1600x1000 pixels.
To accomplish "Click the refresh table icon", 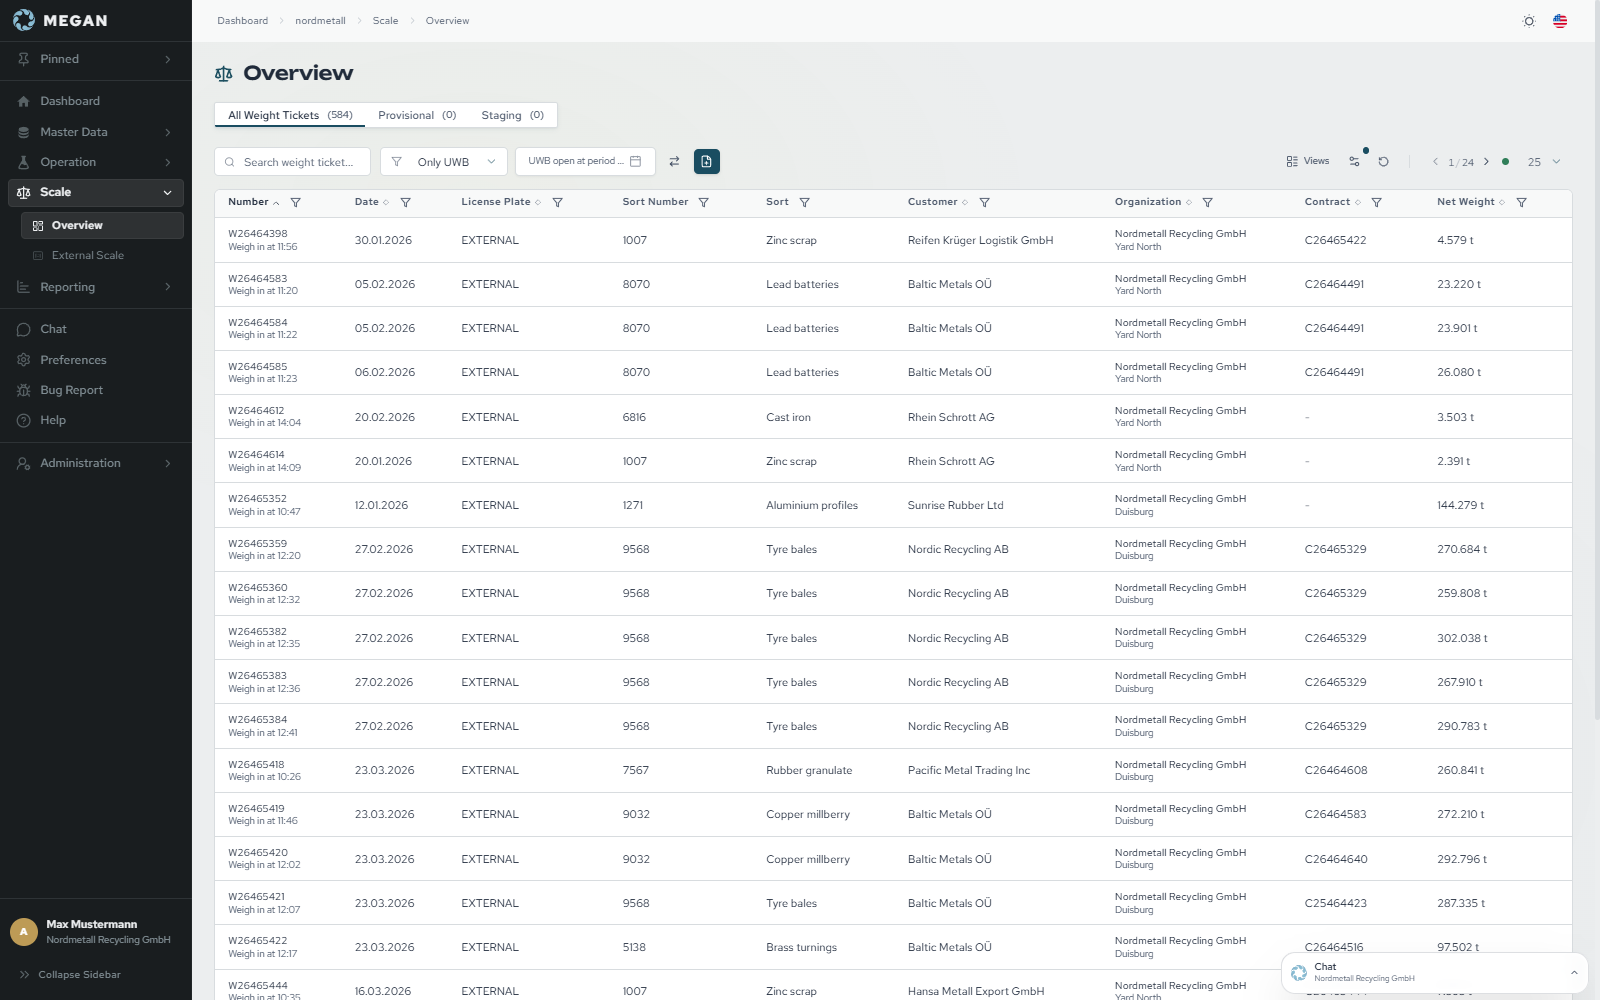I will 1384,161.
